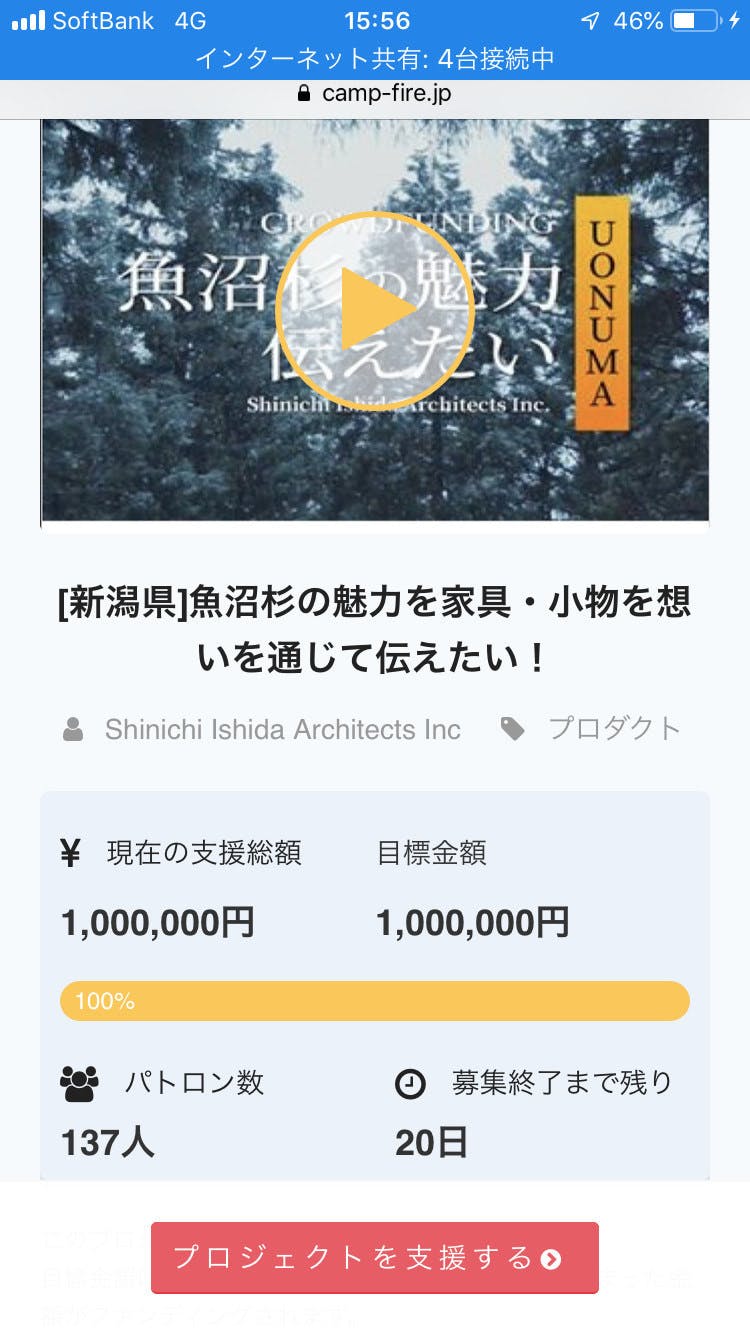The image size is (750, 1334).
Task: Tap the 目標金額 1,000,000円 amount
Action: point(472,922)
